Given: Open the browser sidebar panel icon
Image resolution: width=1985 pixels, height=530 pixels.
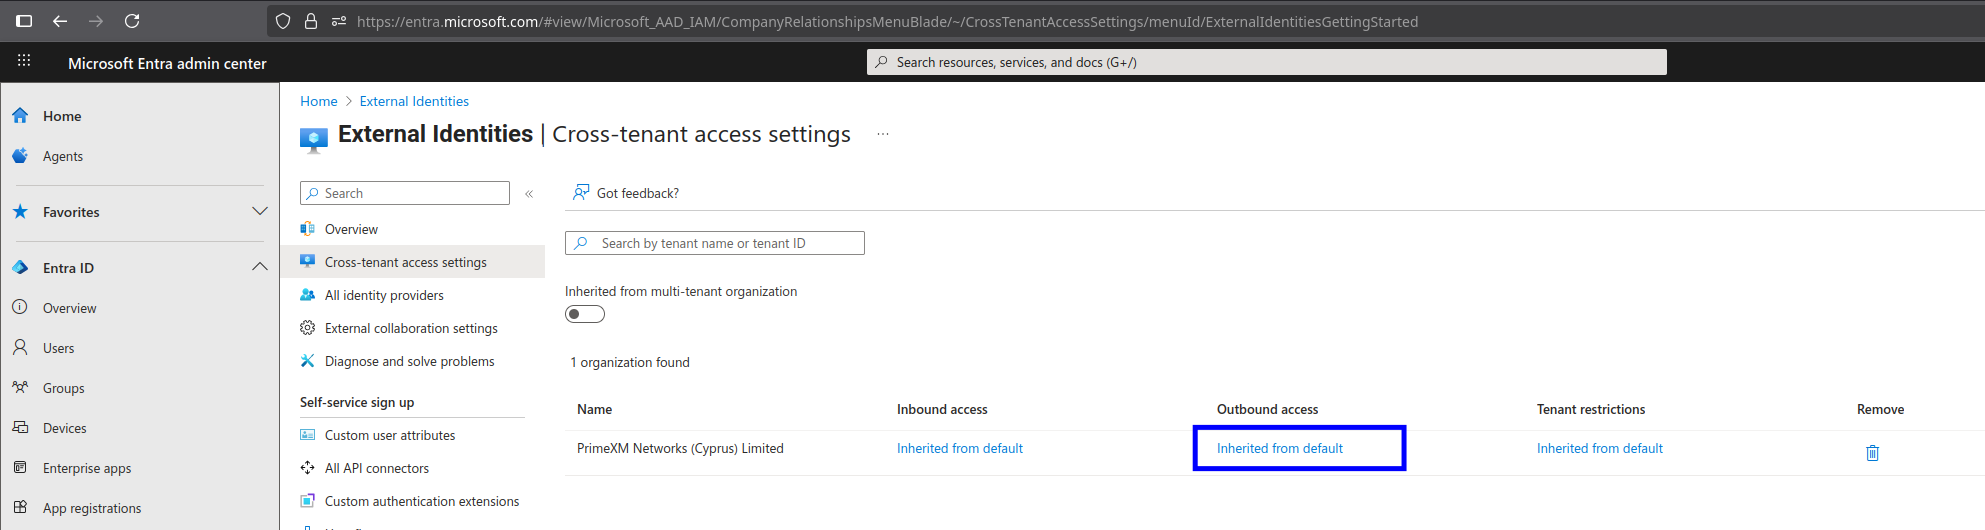Looking at the screenshot, I should 24,21.
